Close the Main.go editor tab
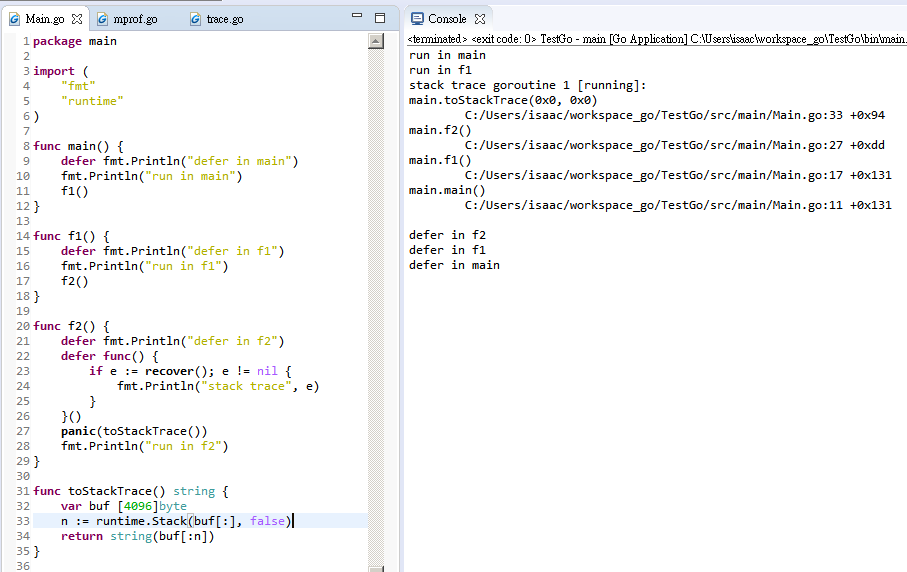Image resolution: width=907 pixels, height=572 pixels. coord(77,19)
